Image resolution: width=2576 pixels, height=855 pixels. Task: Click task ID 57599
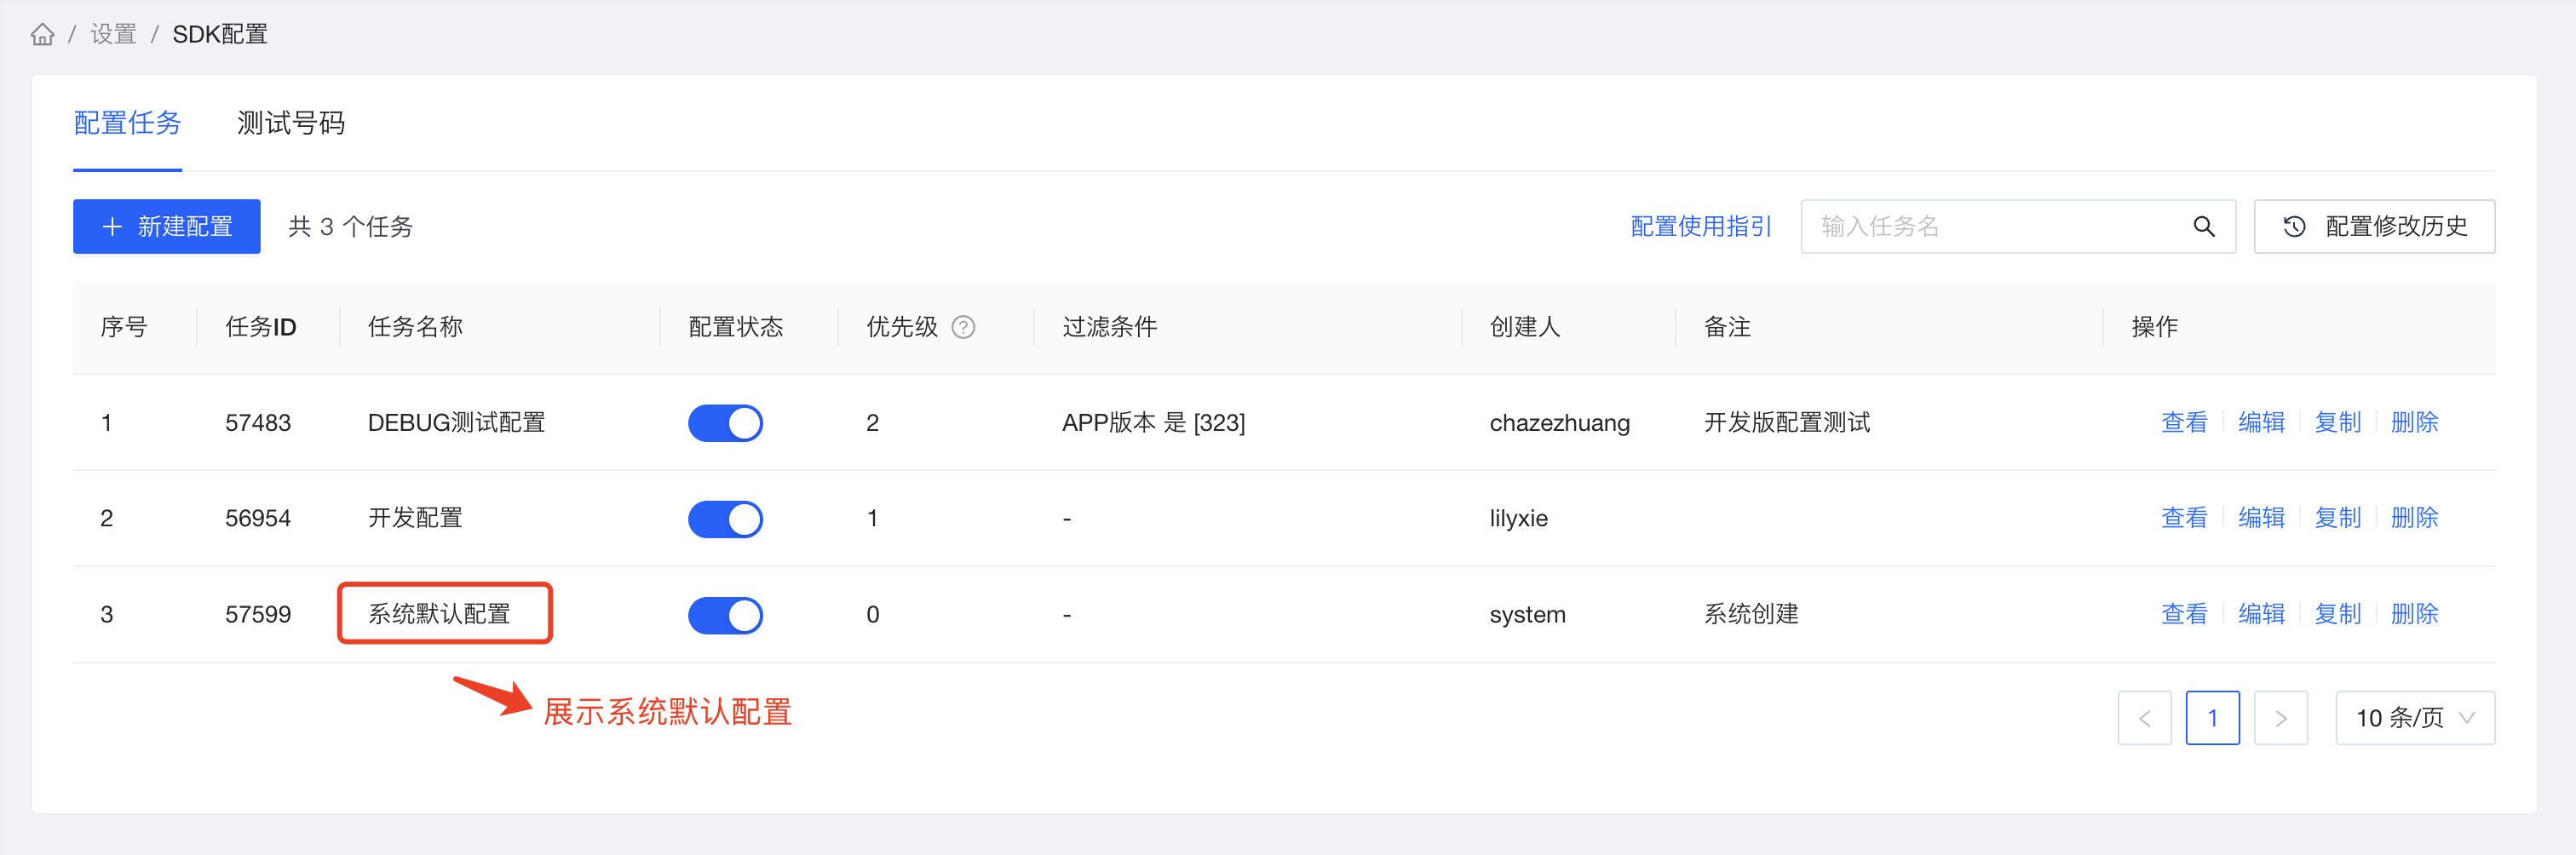point(258,615)
